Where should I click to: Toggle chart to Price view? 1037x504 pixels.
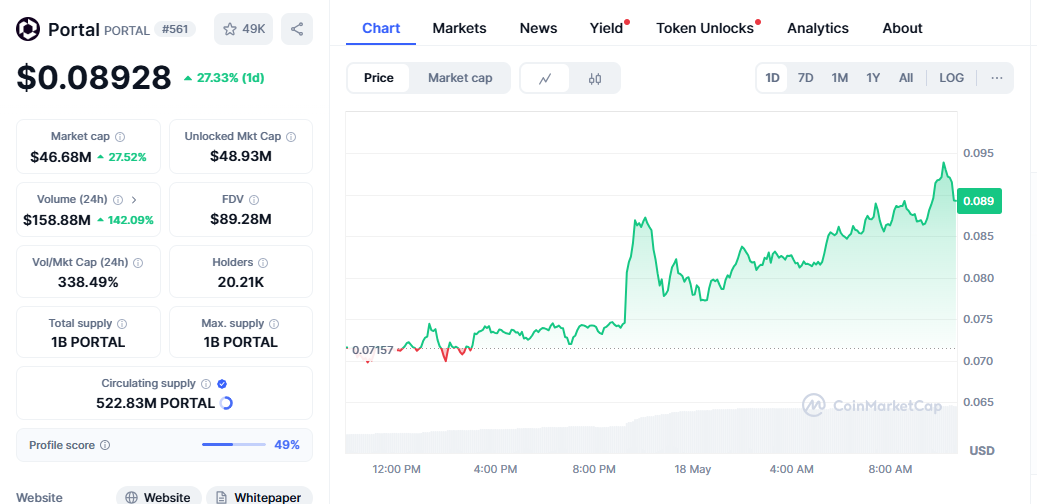379,78
